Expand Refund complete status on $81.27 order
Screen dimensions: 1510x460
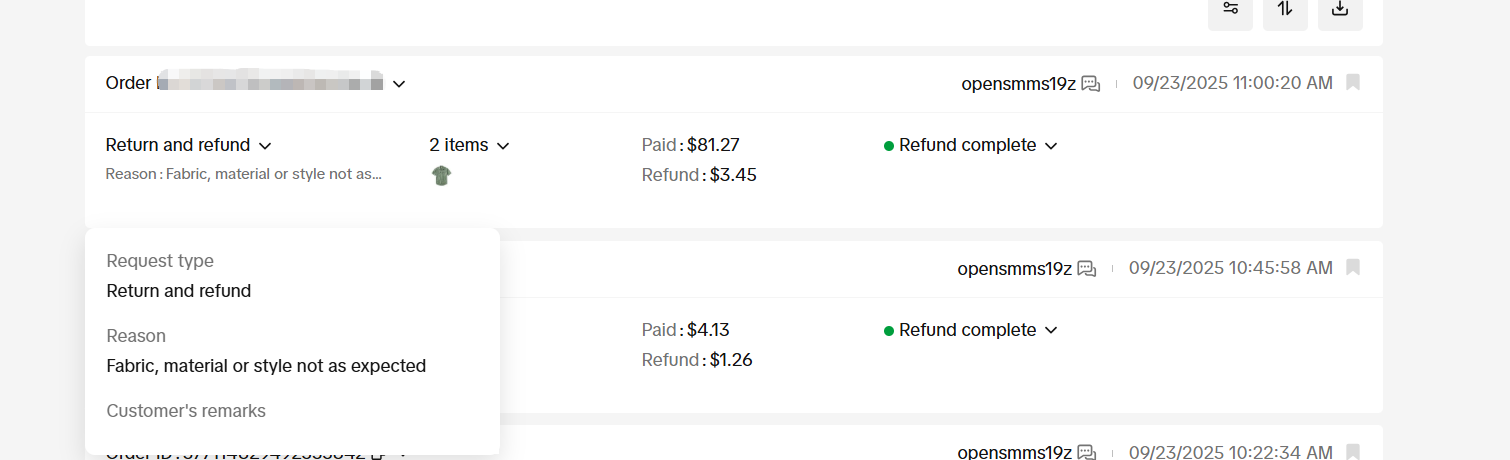[x=970, y=145]
